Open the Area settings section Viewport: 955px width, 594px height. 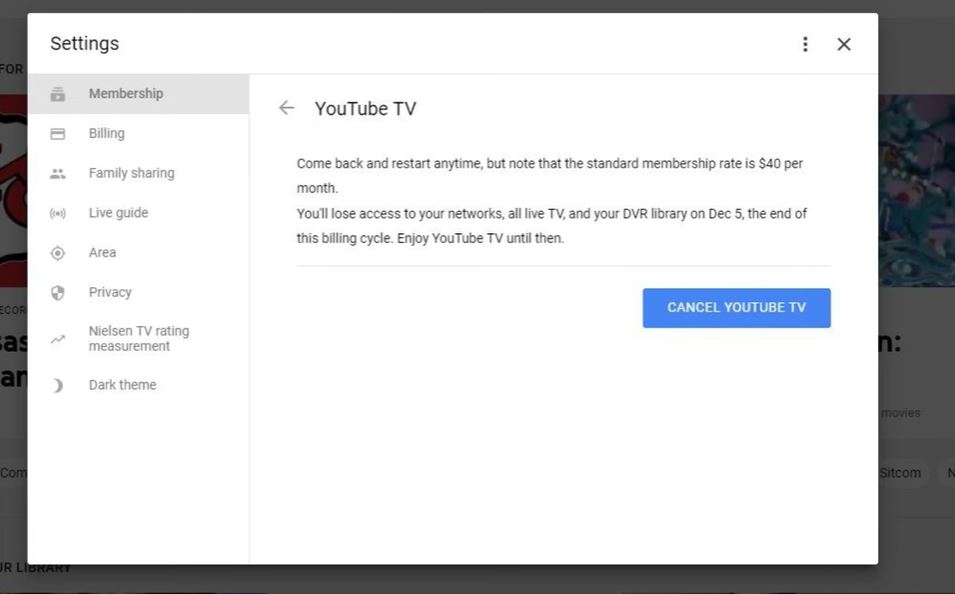[x=138, y=252]
